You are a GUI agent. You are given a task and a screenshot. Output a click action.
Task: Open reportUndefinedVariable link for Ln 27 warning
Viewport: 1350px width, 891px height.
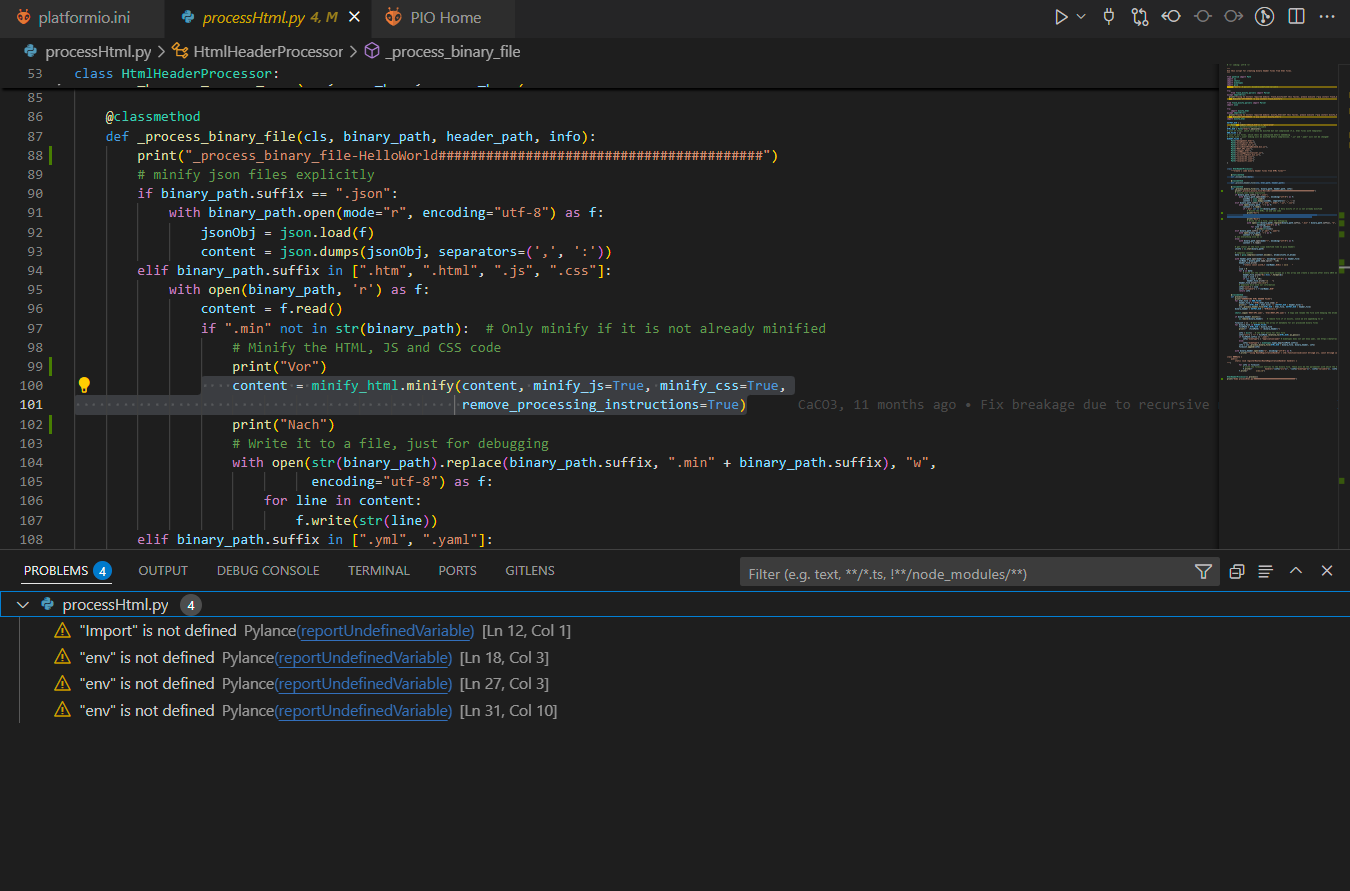tap(363, 684)
